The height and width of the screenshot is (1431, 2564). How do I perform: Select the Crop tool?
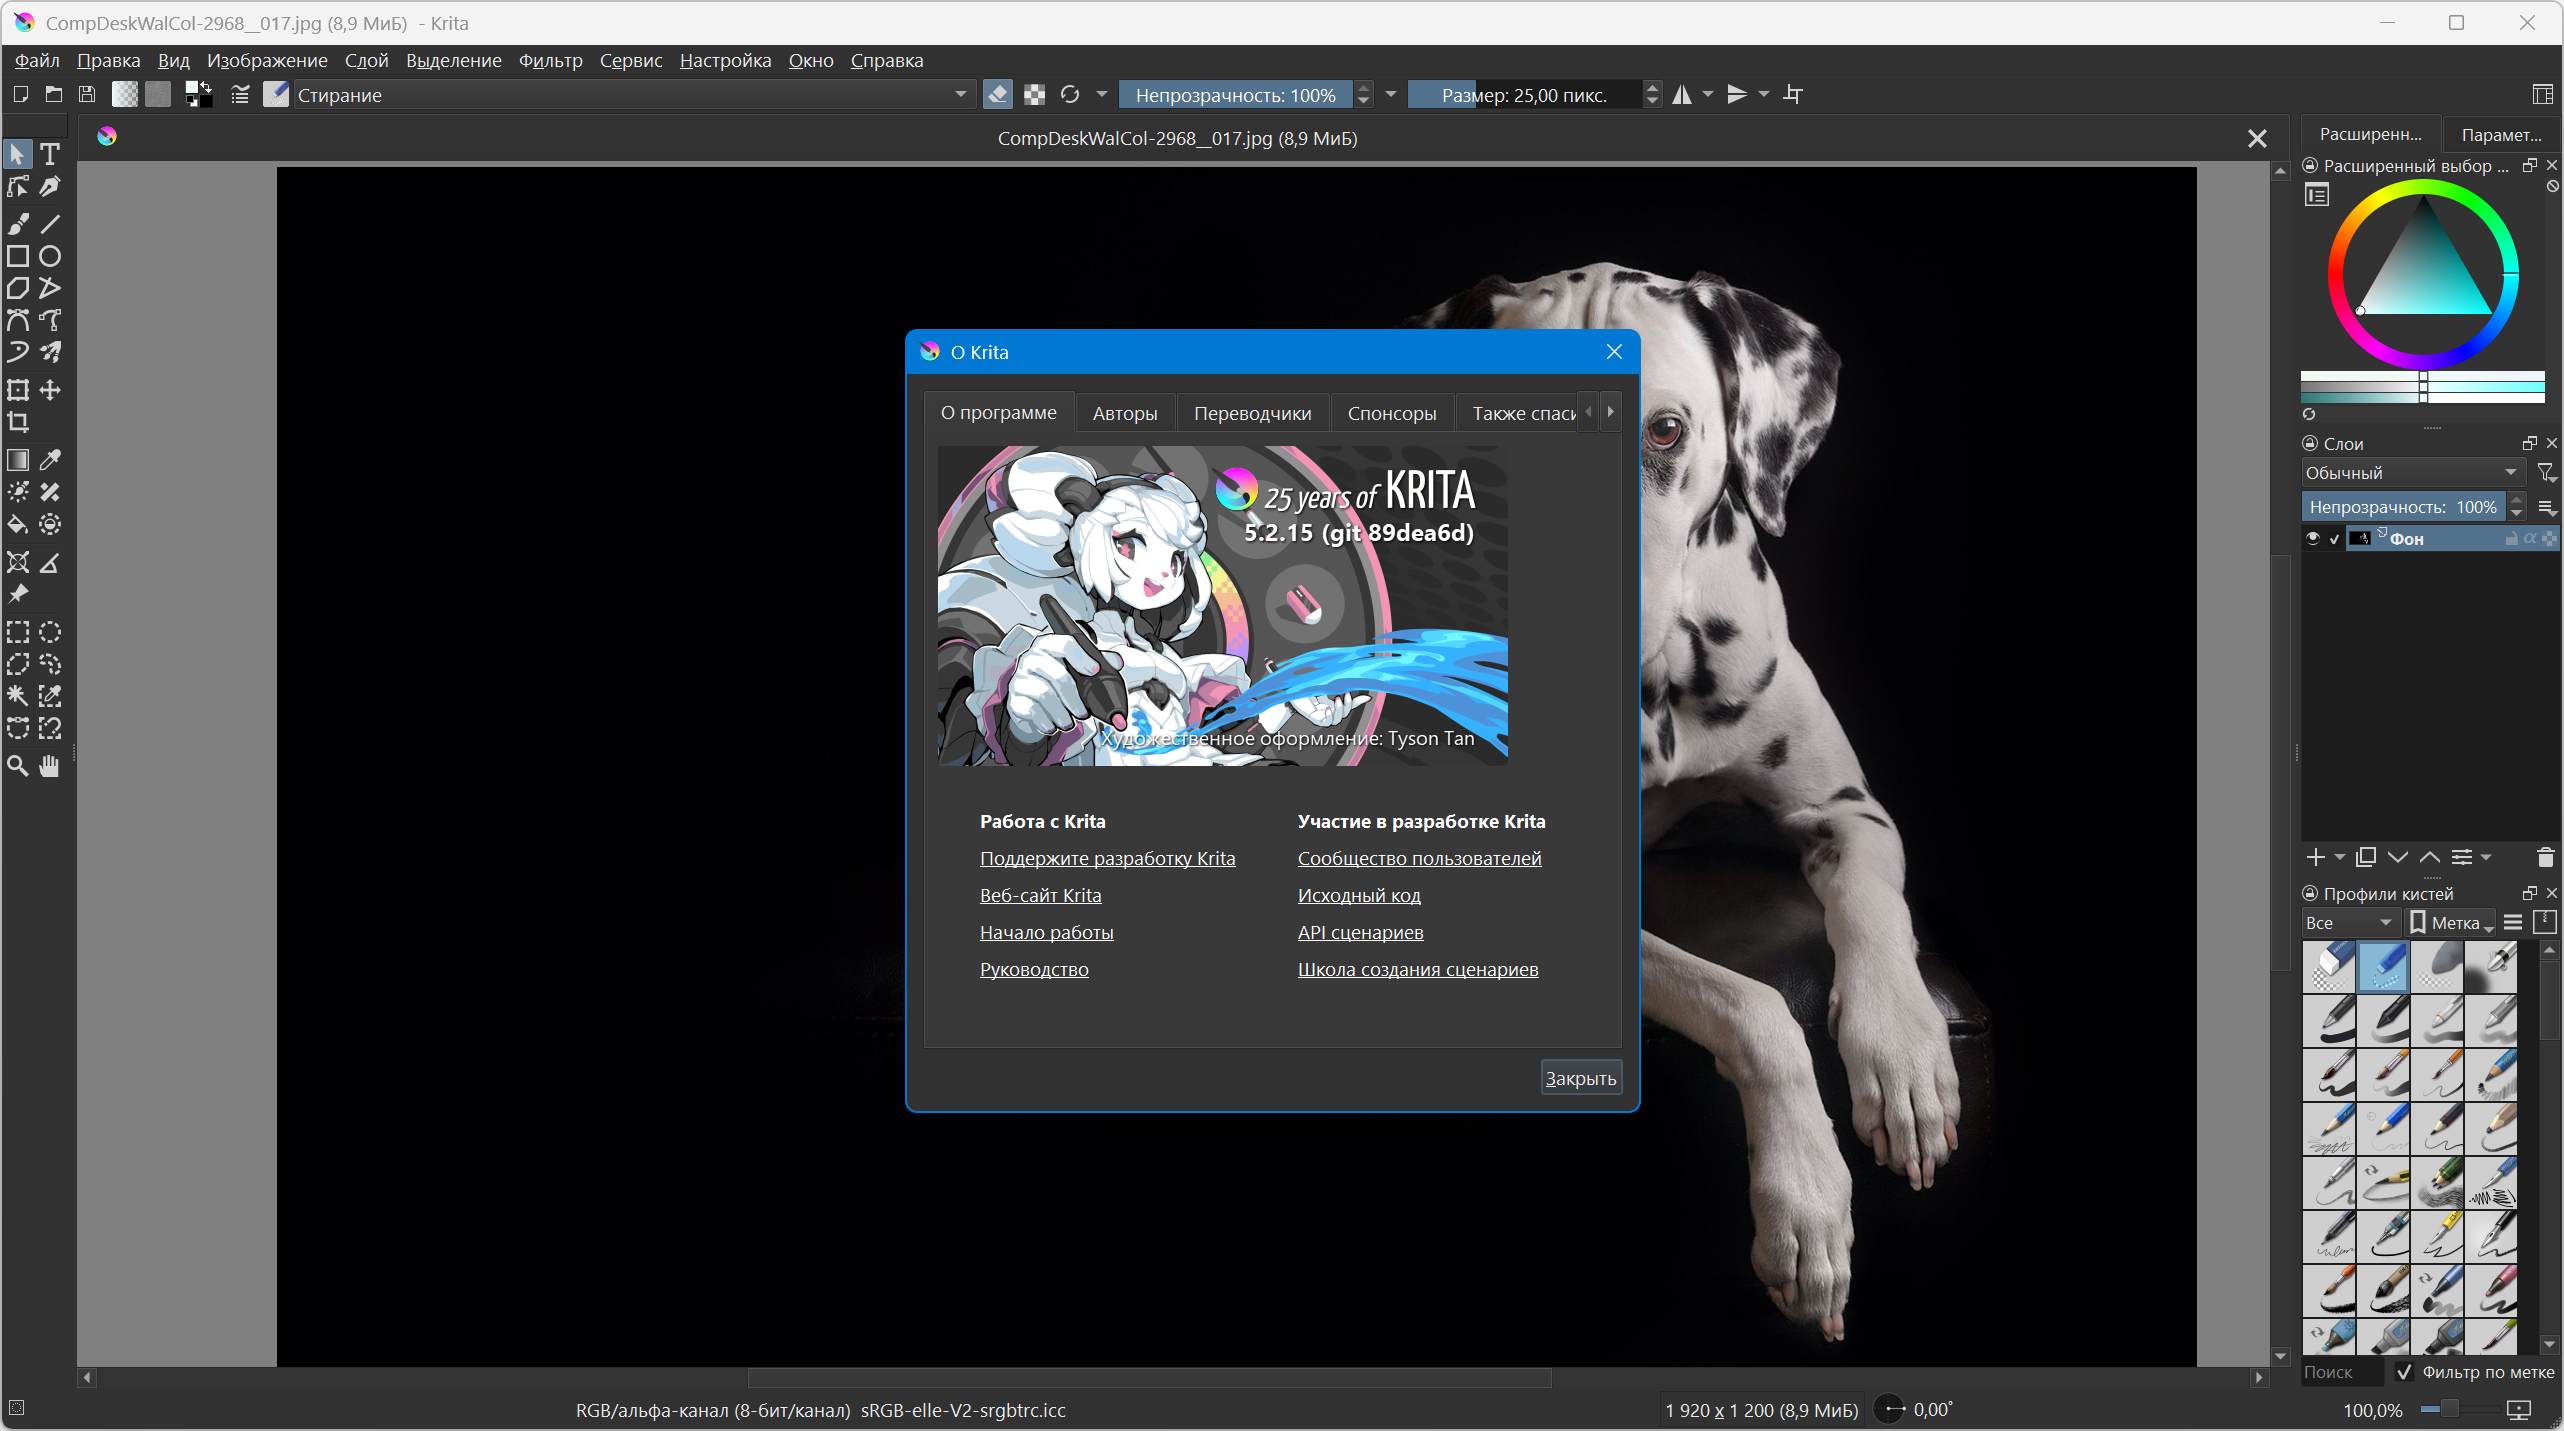[18, 422]
